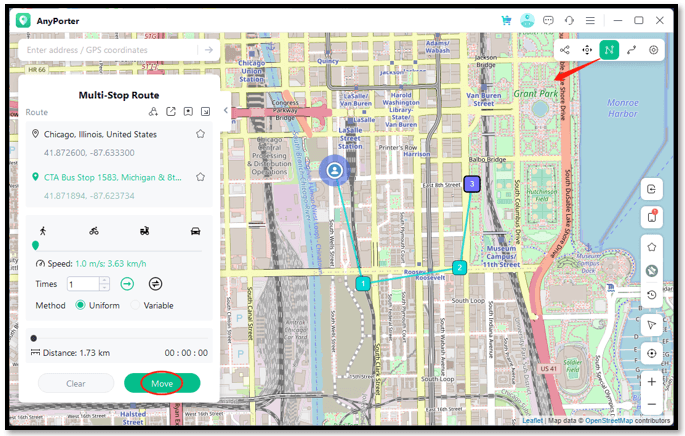Favorite the Chicago, Illinois location
Viewport: 685px width, 436px height.
[201, 134]
